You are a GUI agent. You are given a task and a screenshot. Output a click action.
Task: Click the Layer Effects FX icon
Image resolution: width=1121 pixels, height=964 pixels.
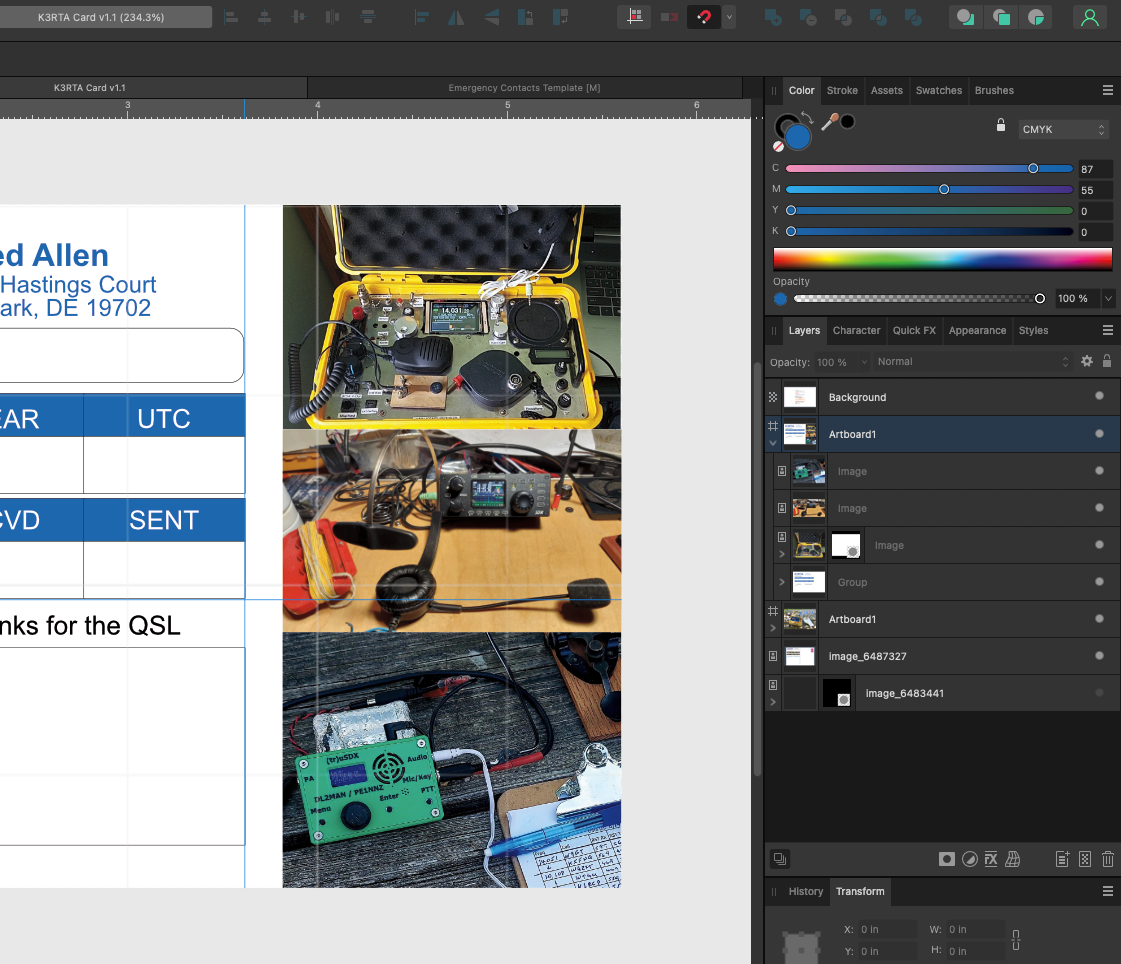[x=991, y=859]
